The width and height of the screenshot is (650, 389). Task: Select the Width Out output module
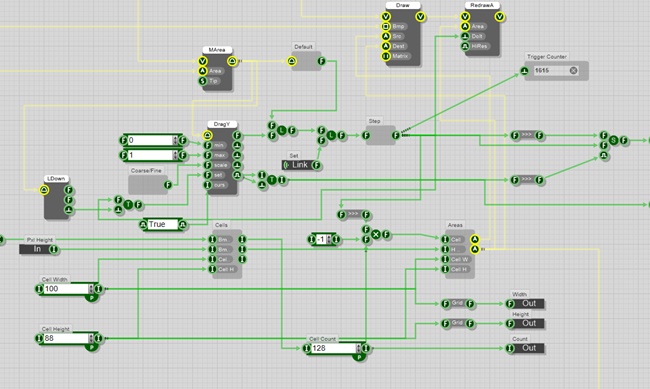525,304
